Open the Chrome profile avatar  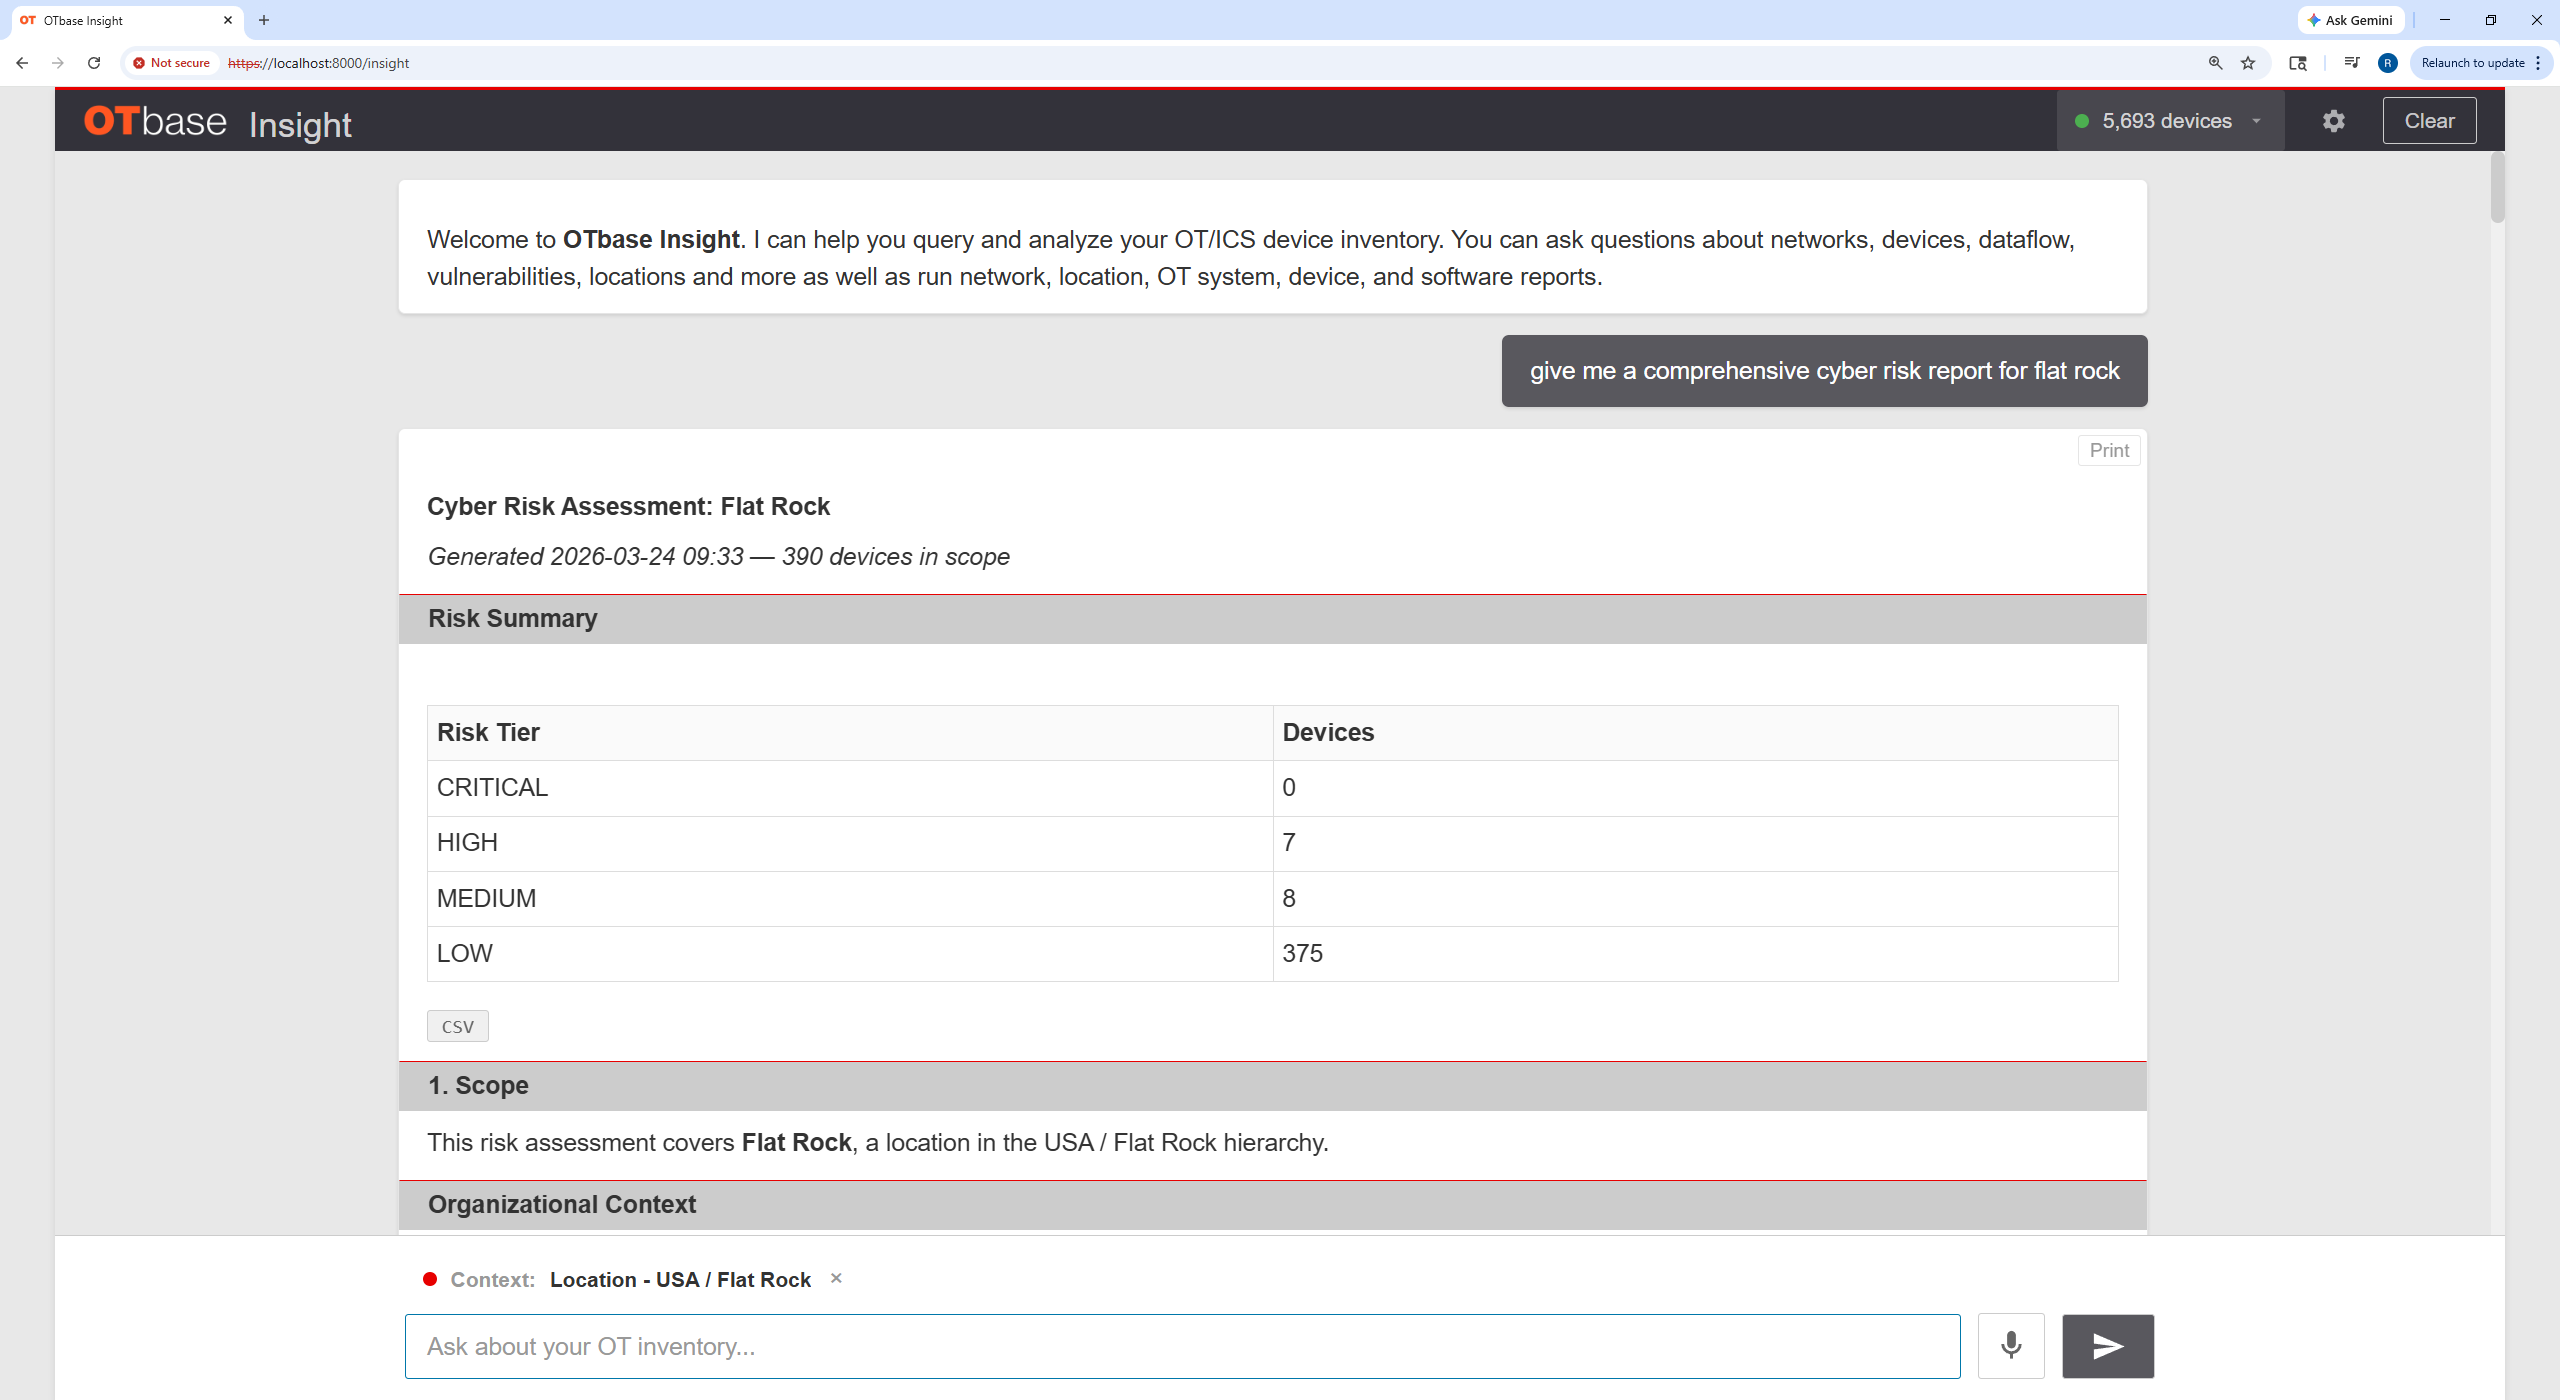click(2387, 63)
